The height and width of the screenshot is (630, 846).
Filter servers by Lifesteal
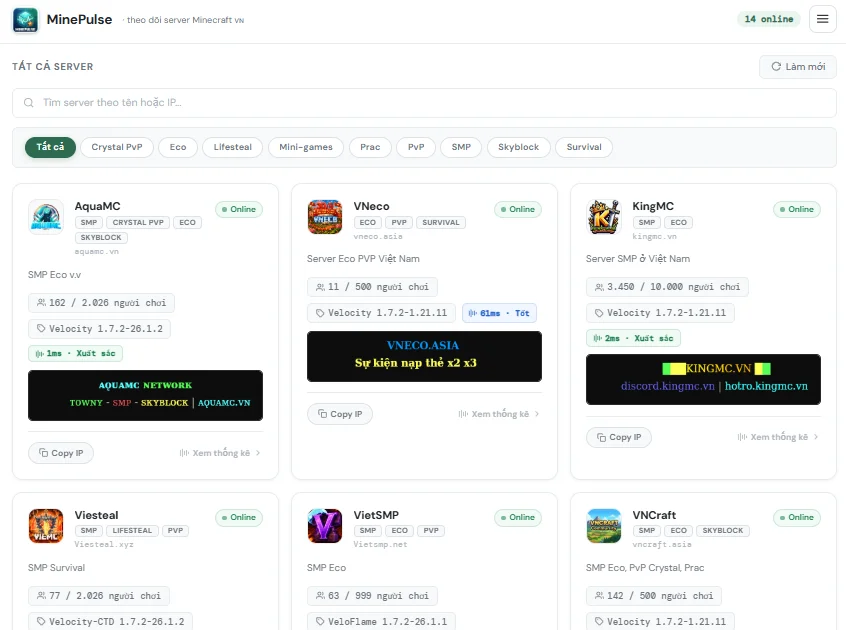233,147
